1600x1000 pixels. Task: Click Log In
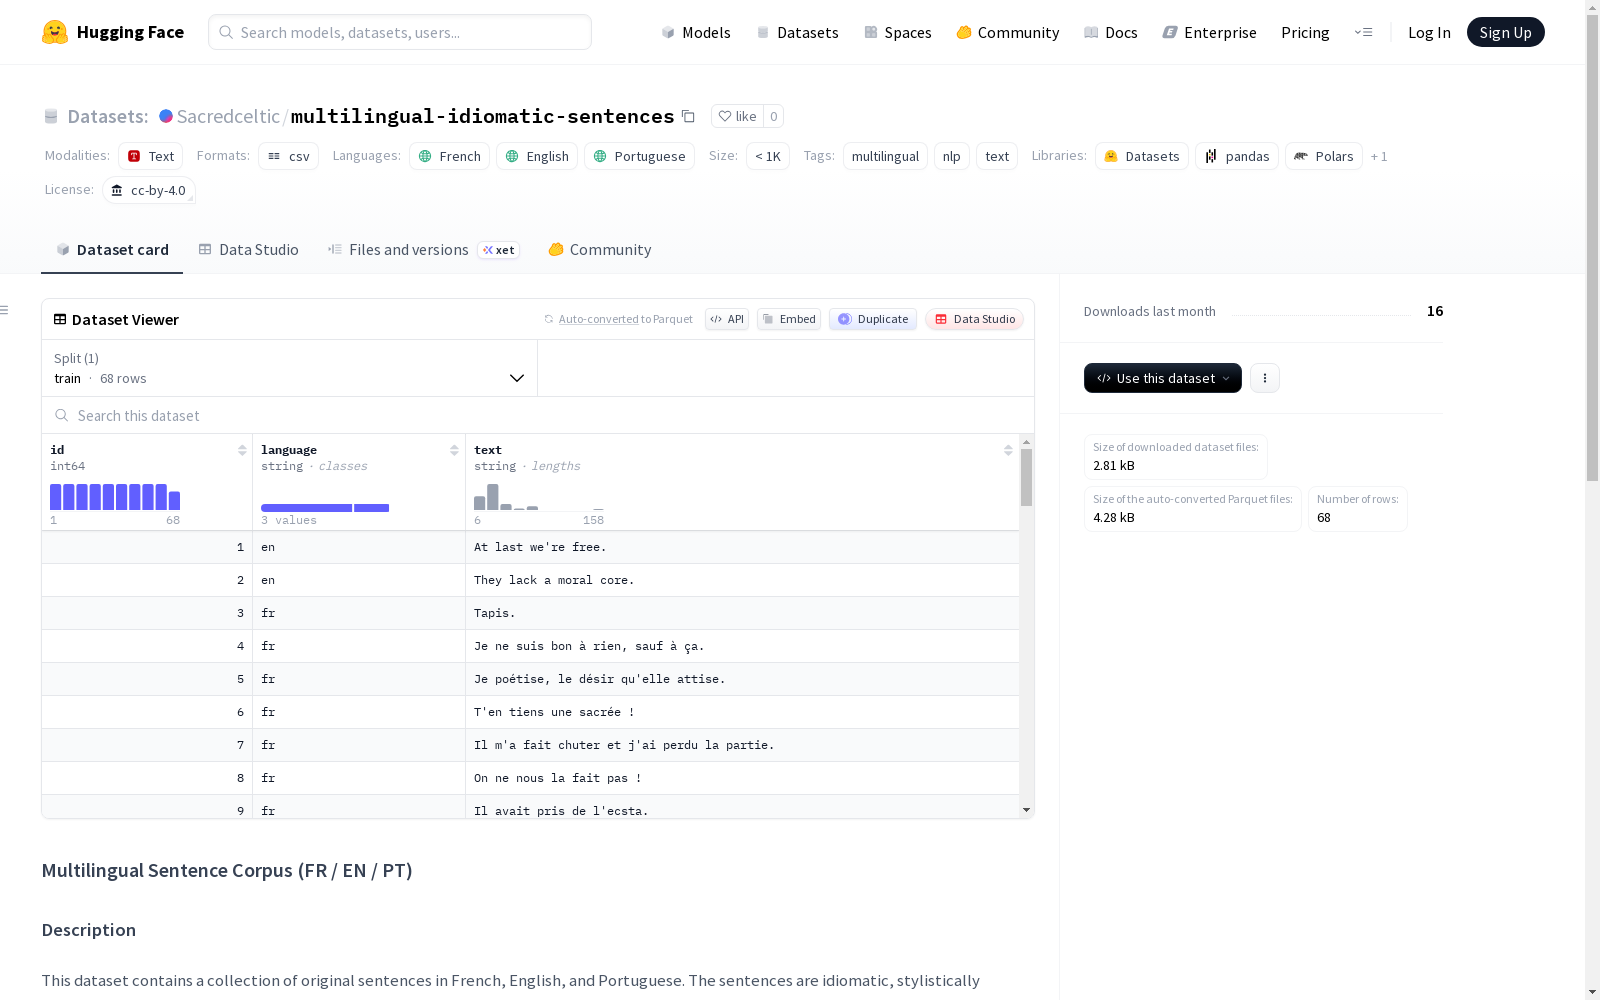point(1429,32)
